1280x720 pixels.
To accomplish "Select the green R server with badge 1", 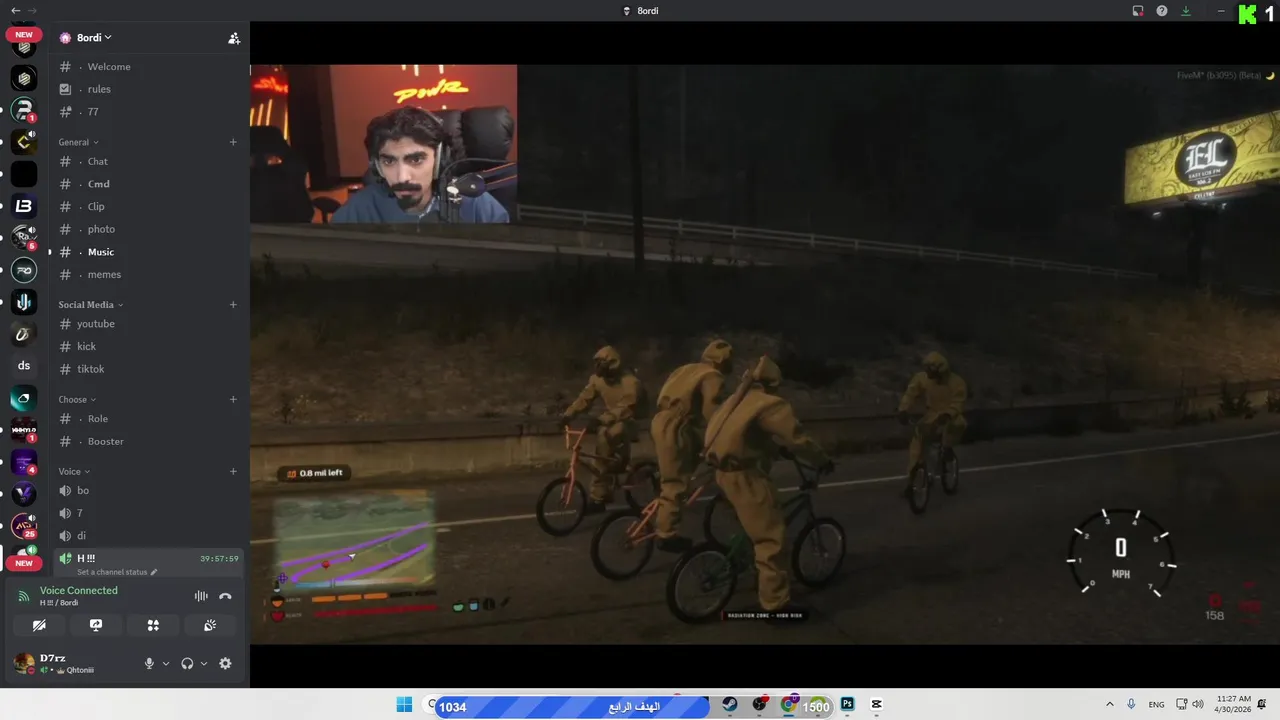I will (24, 110).
